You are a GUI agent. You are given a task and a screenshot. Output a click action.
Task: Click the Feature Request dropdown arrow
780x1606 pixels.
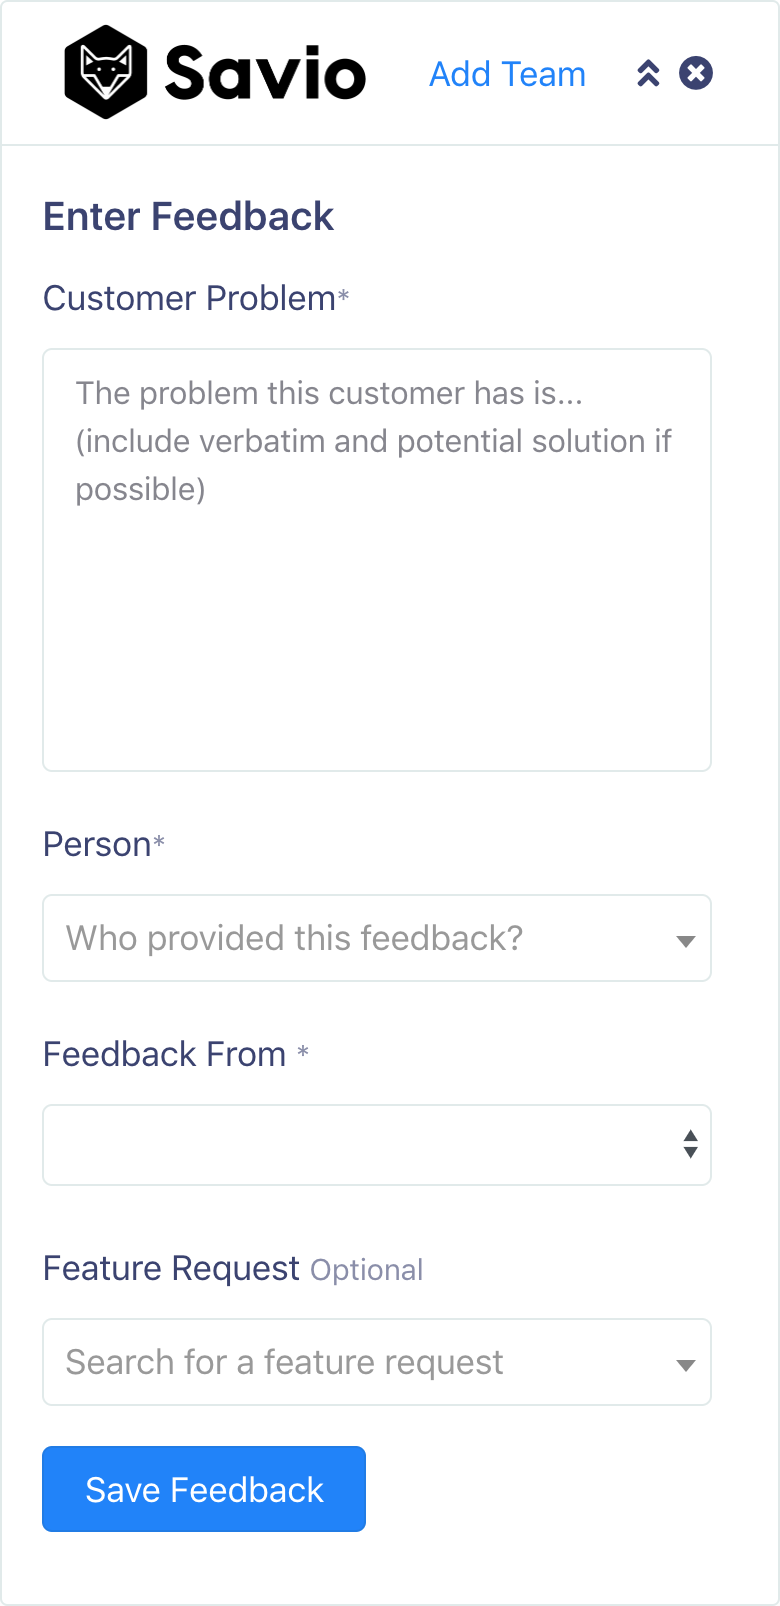tap(686, 1365)
